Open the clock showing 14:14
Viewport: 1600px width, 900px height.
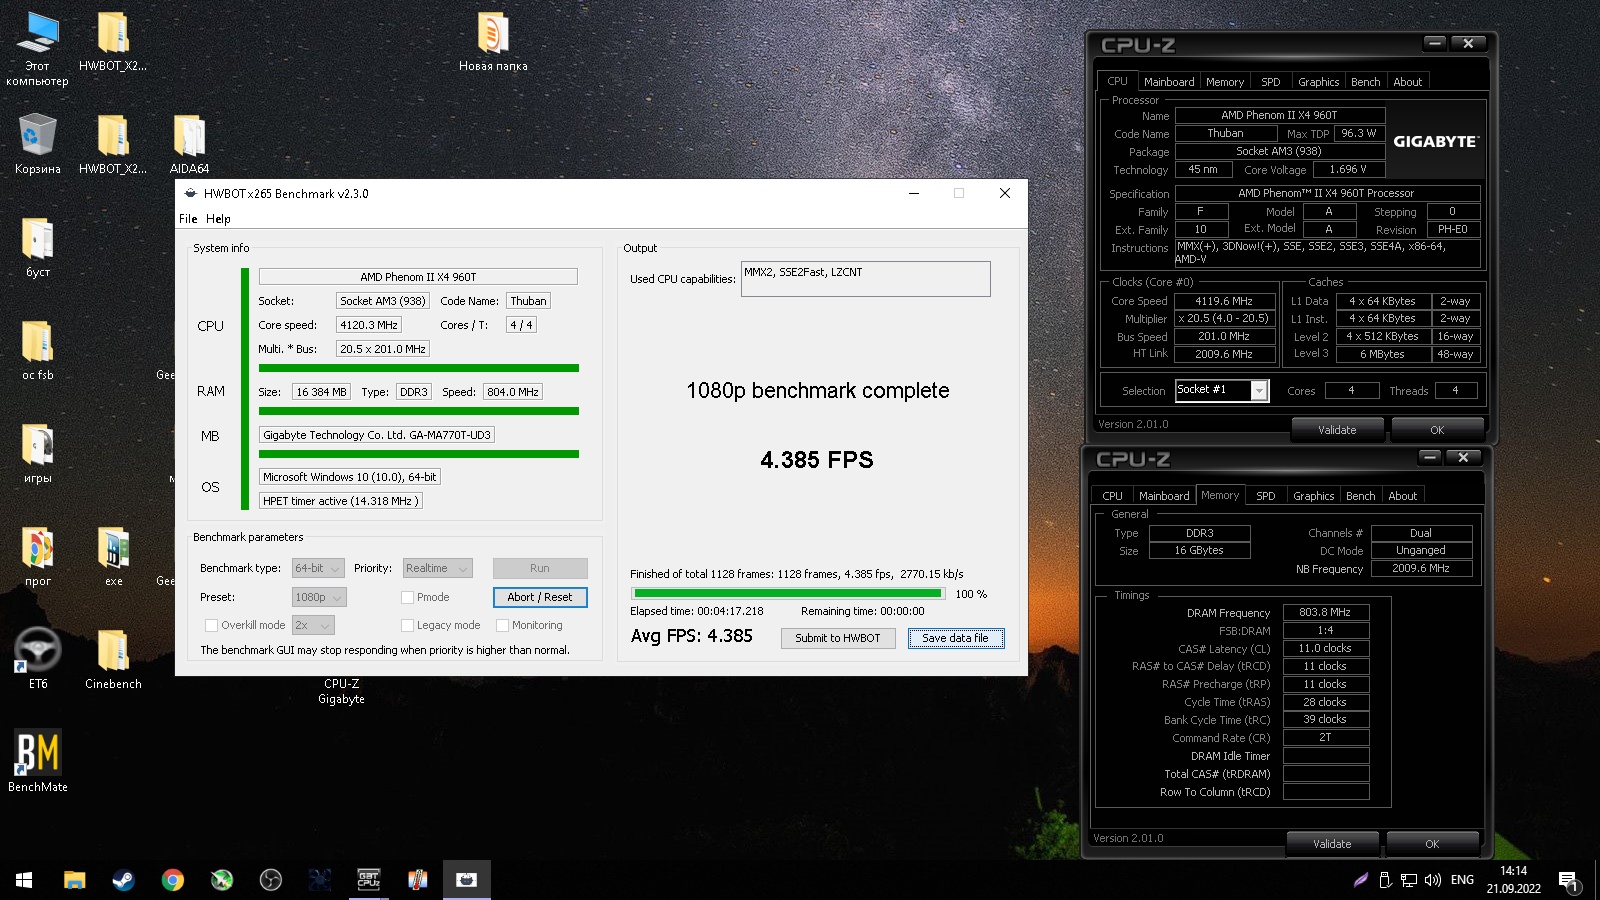(1513, 880)
